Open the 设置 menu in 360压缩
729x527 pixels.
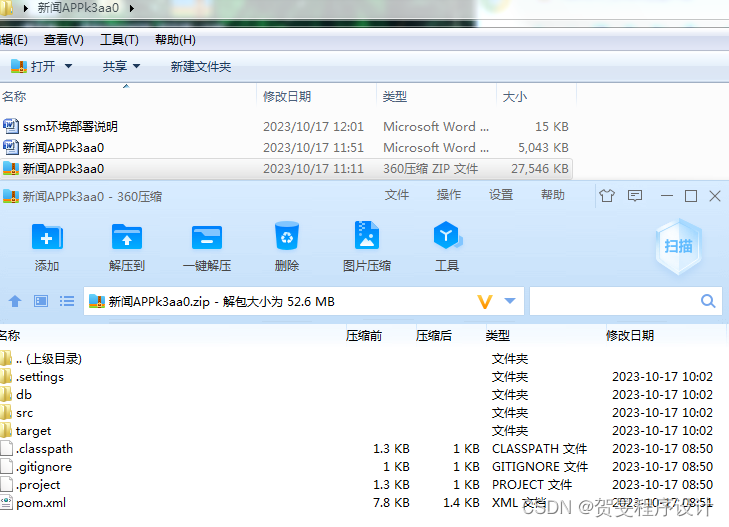(x=501, y=195)
